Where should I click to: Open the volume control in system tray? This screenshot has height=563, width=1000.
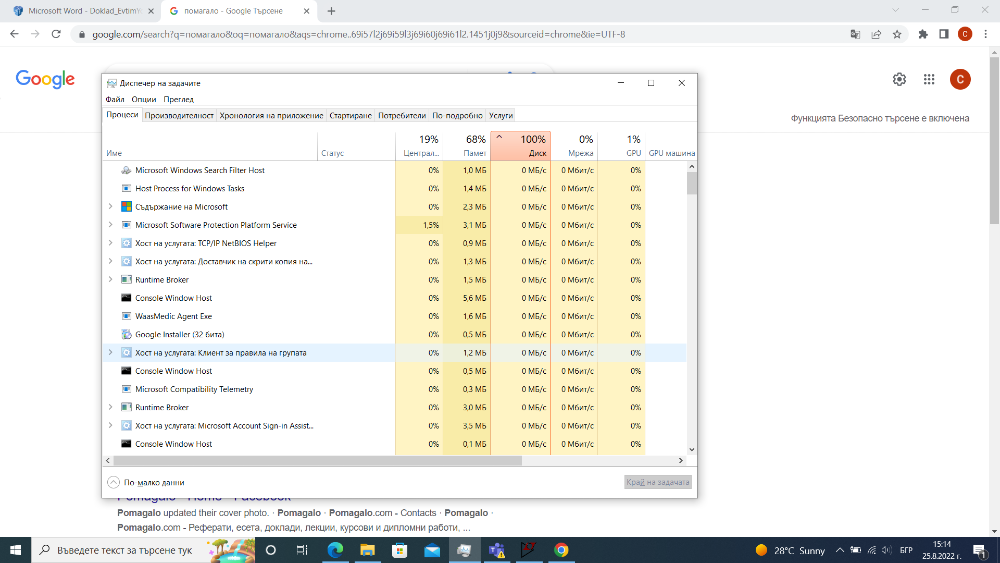pyautogui.click(x=886, y=550)
